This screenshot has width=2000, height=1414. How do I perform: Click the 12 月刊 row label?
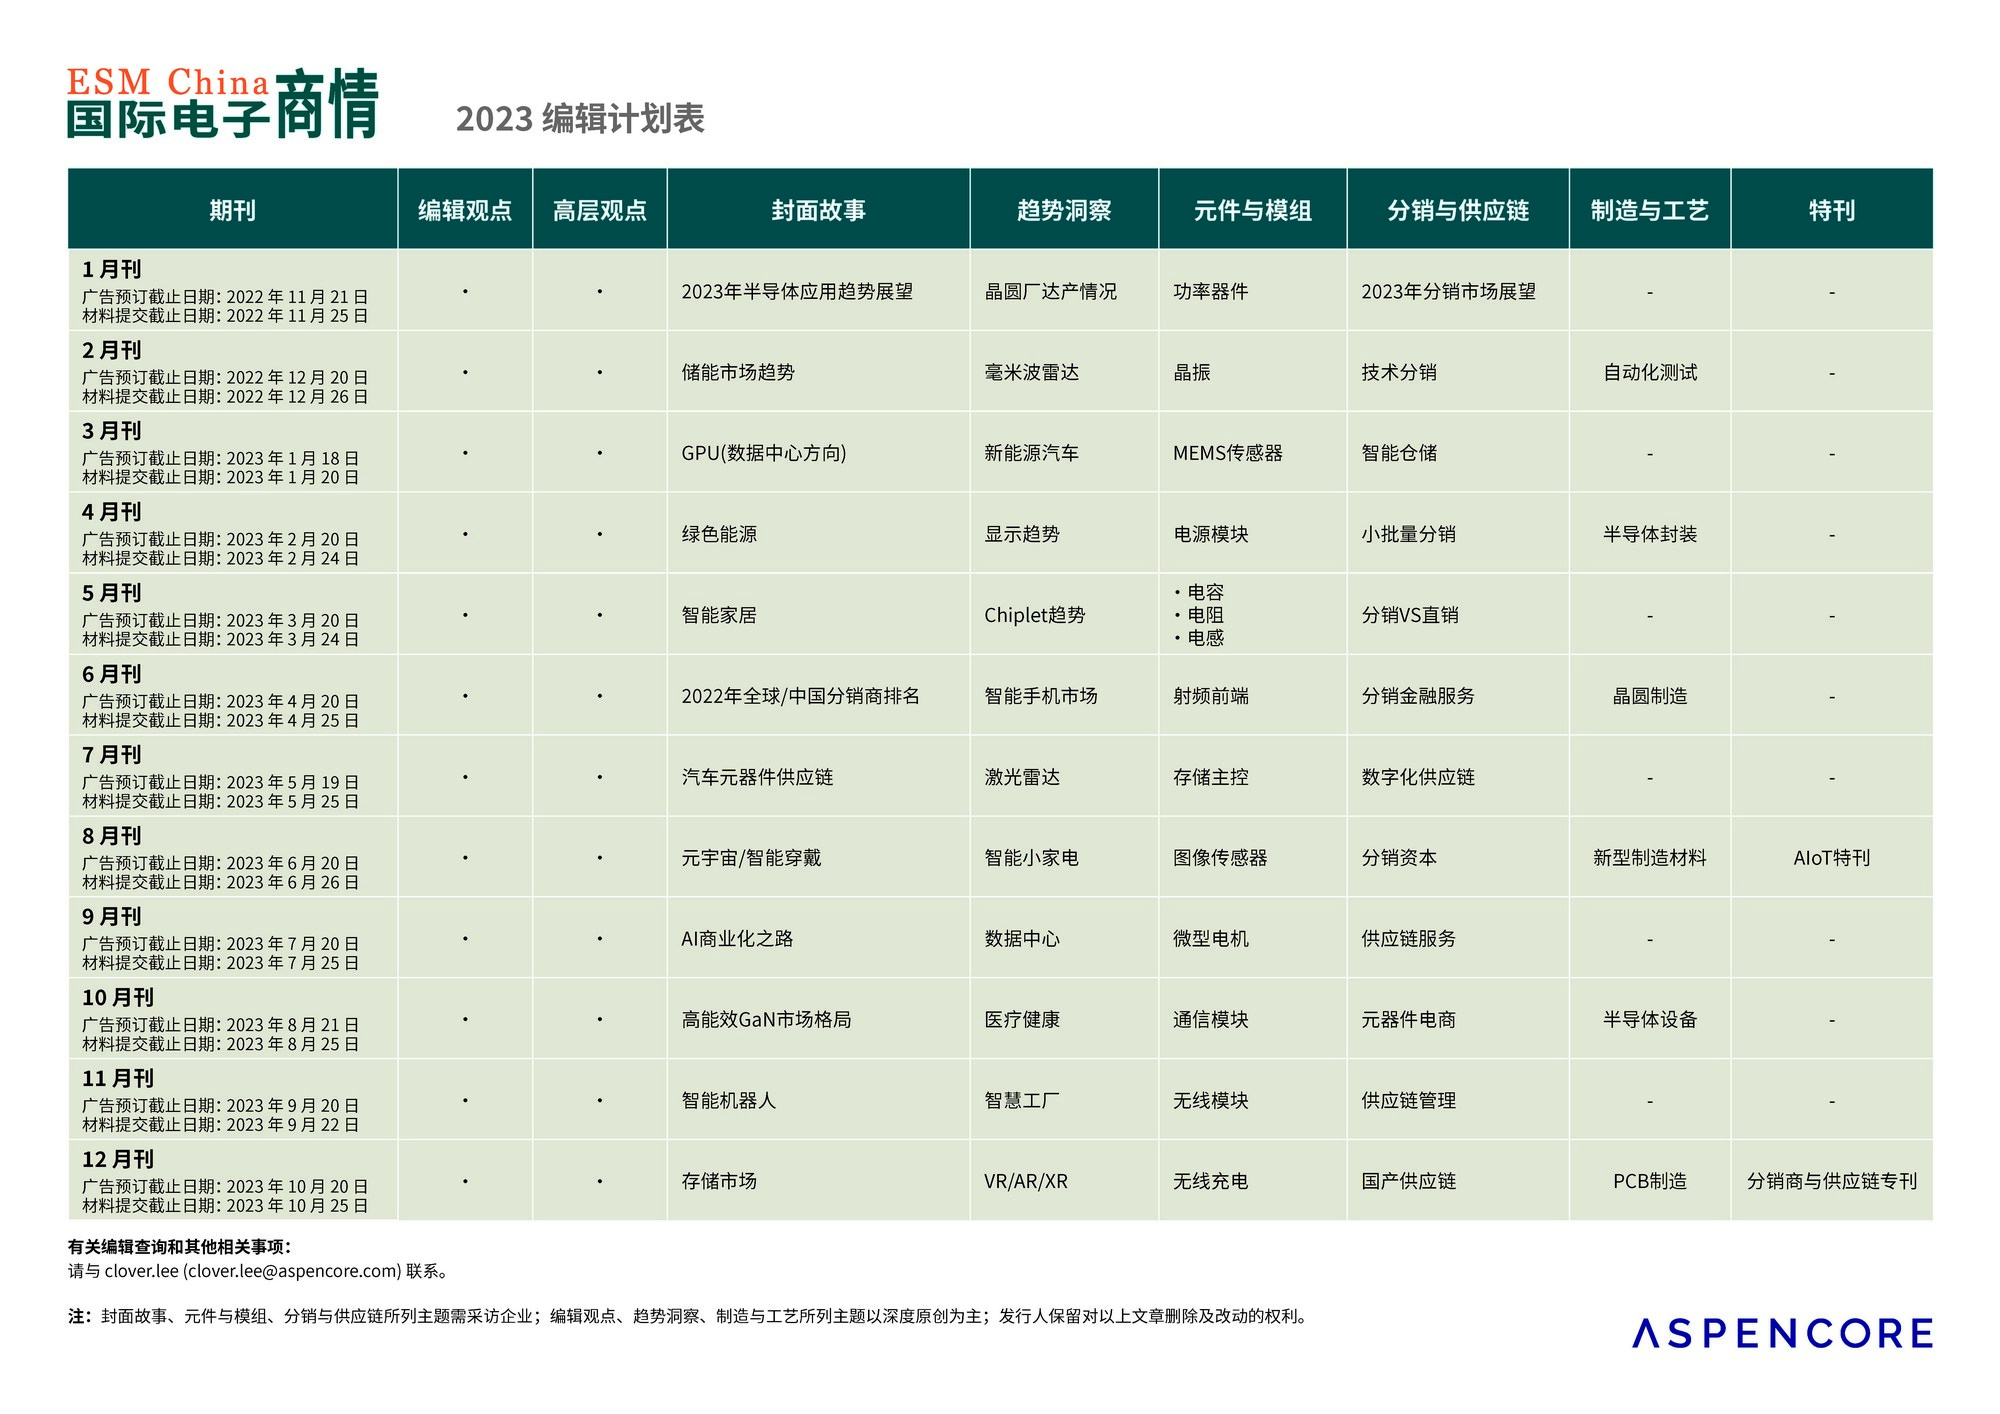point(117,1159)
